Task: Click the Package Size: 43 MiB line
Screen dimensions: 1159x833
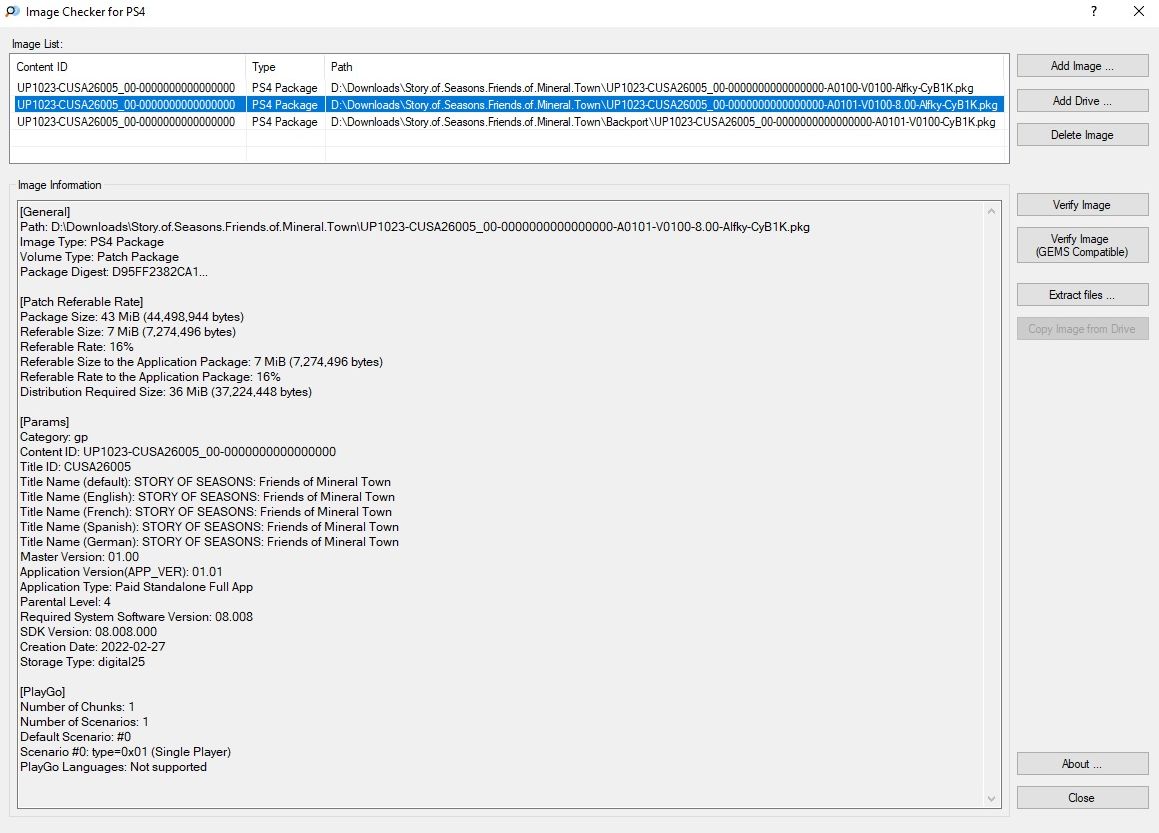Action: 132,316
